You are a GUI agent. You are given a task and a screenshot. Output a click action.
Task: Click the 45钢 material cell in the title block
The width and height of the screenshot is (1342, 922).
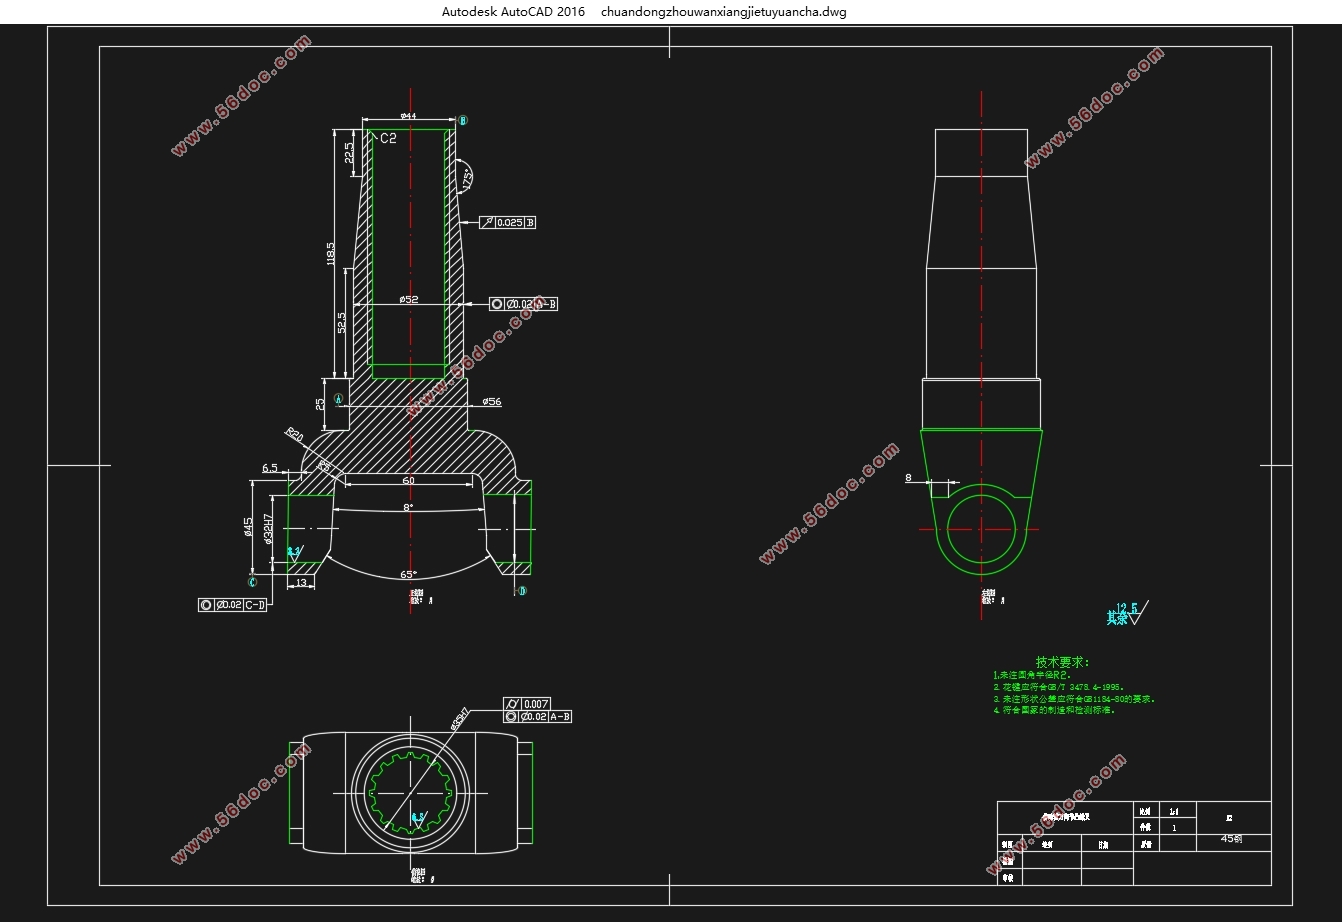(x=1232, y=840)
